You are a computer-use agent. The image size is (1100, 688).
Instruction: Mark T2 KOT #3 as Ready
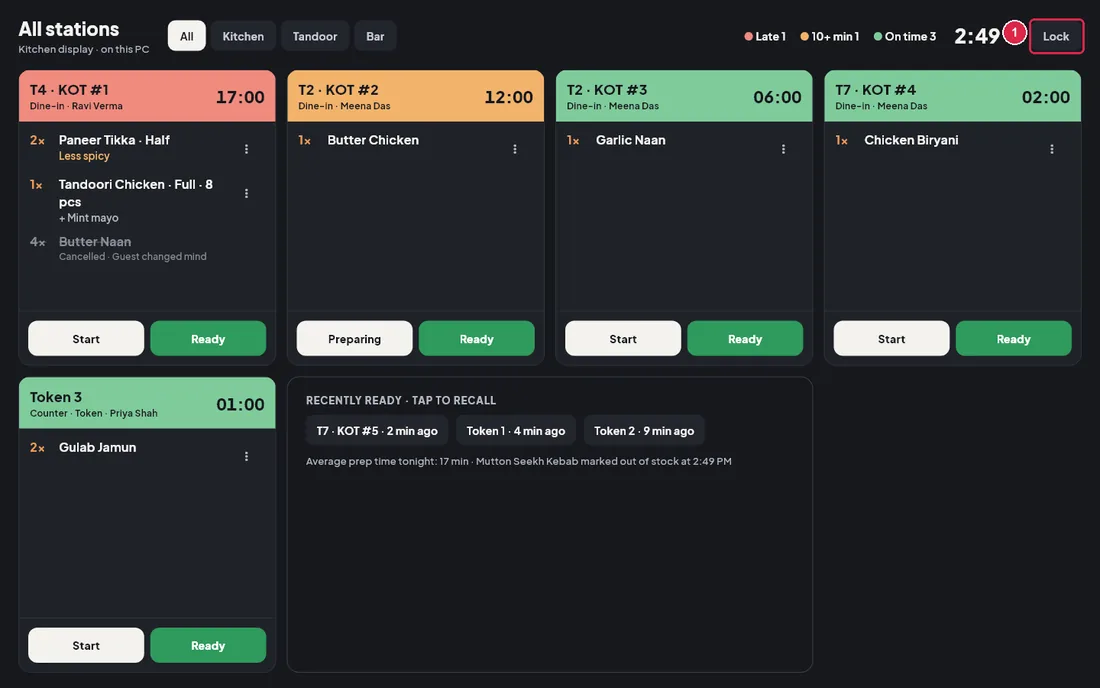point(745,339)
